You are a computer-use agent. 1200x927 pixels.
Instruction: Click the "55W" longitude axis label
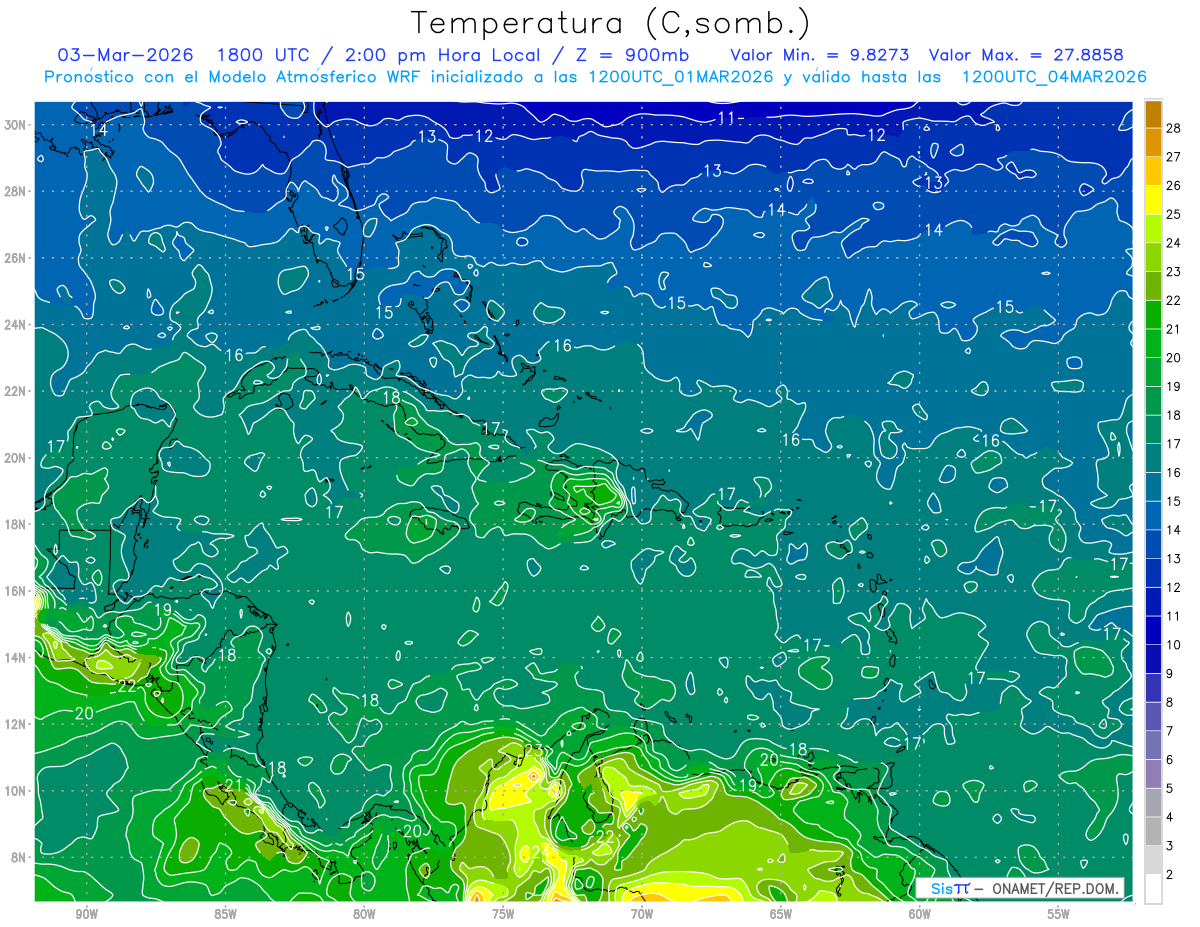click(x=1059, y=914)
